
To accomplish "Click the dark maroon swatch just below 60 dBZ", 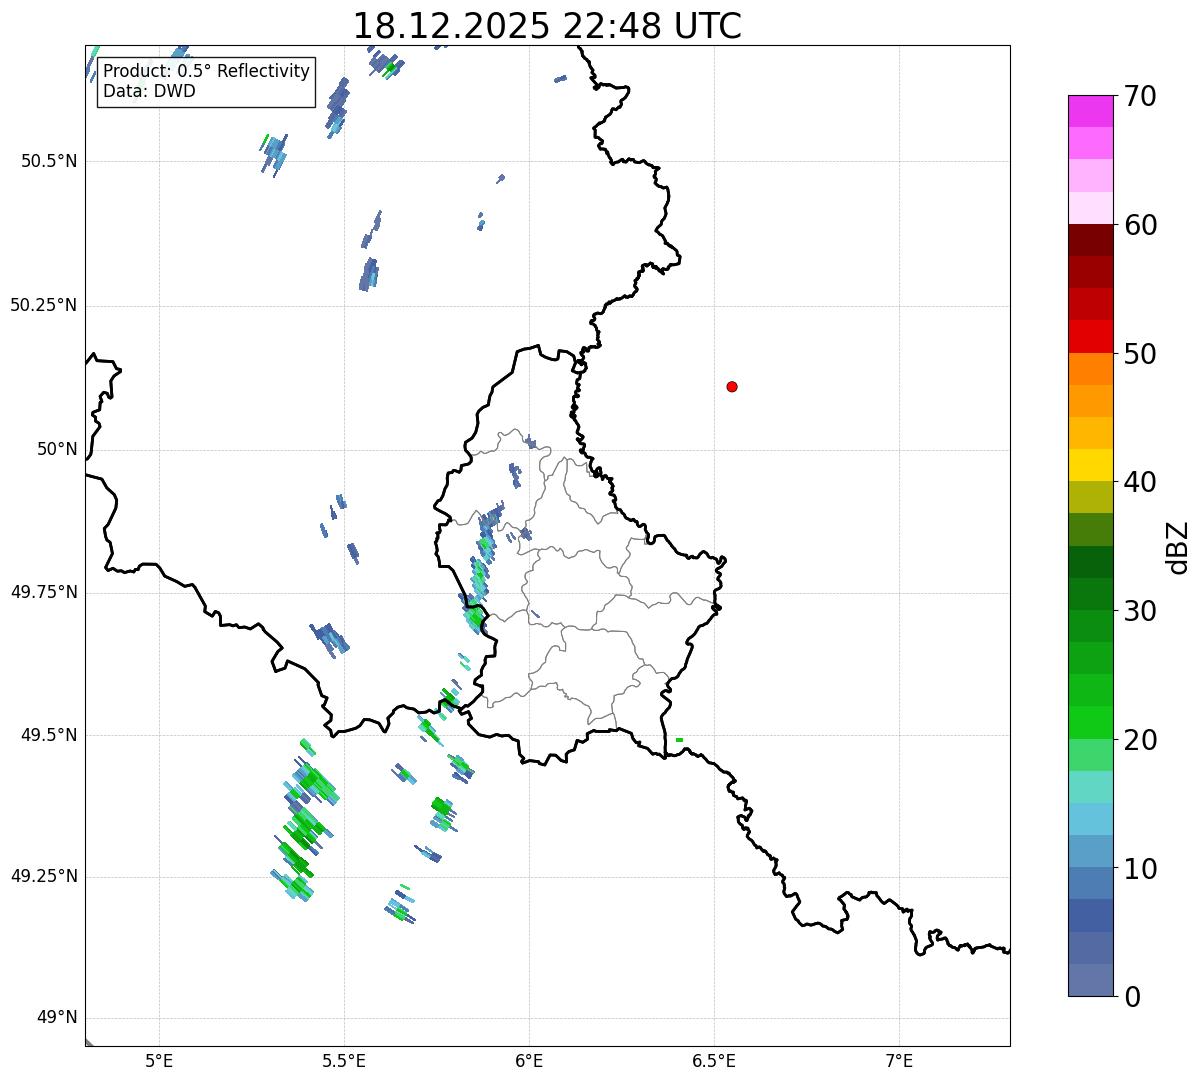I will coord(1090,240).
